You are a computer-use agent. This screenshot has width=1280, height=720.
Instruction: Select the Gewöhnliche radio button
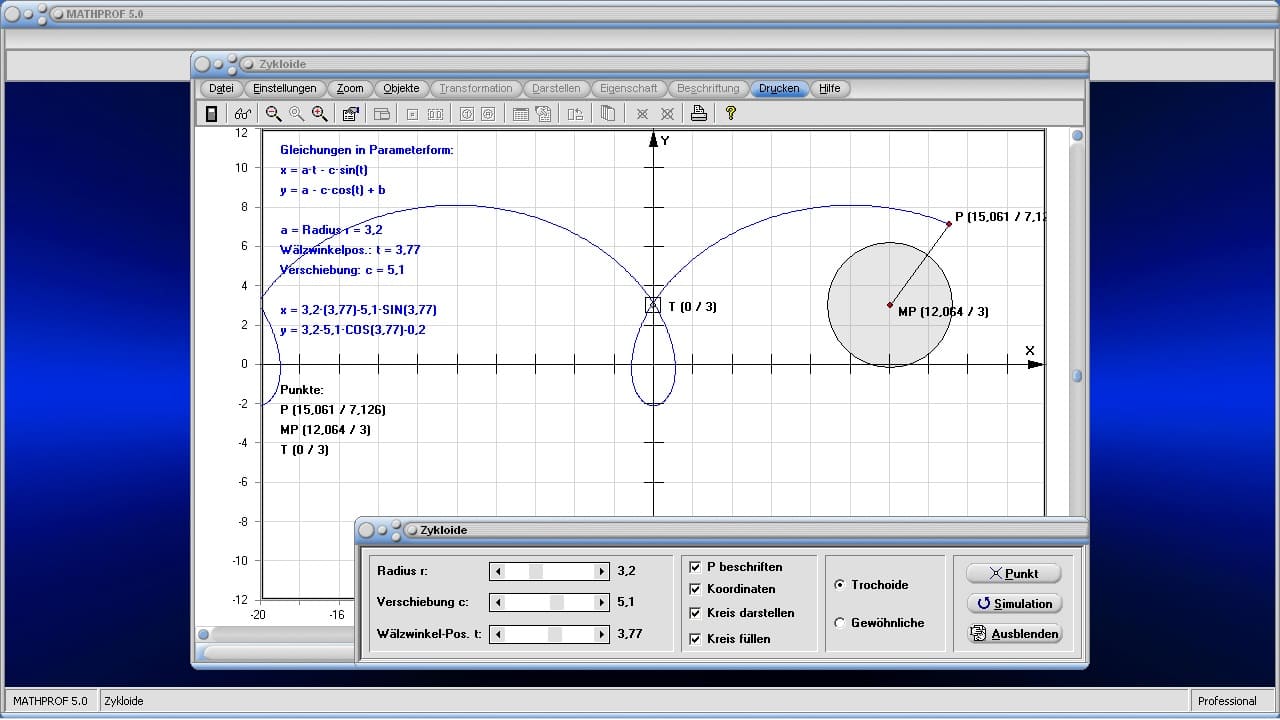tap(840, 622)
